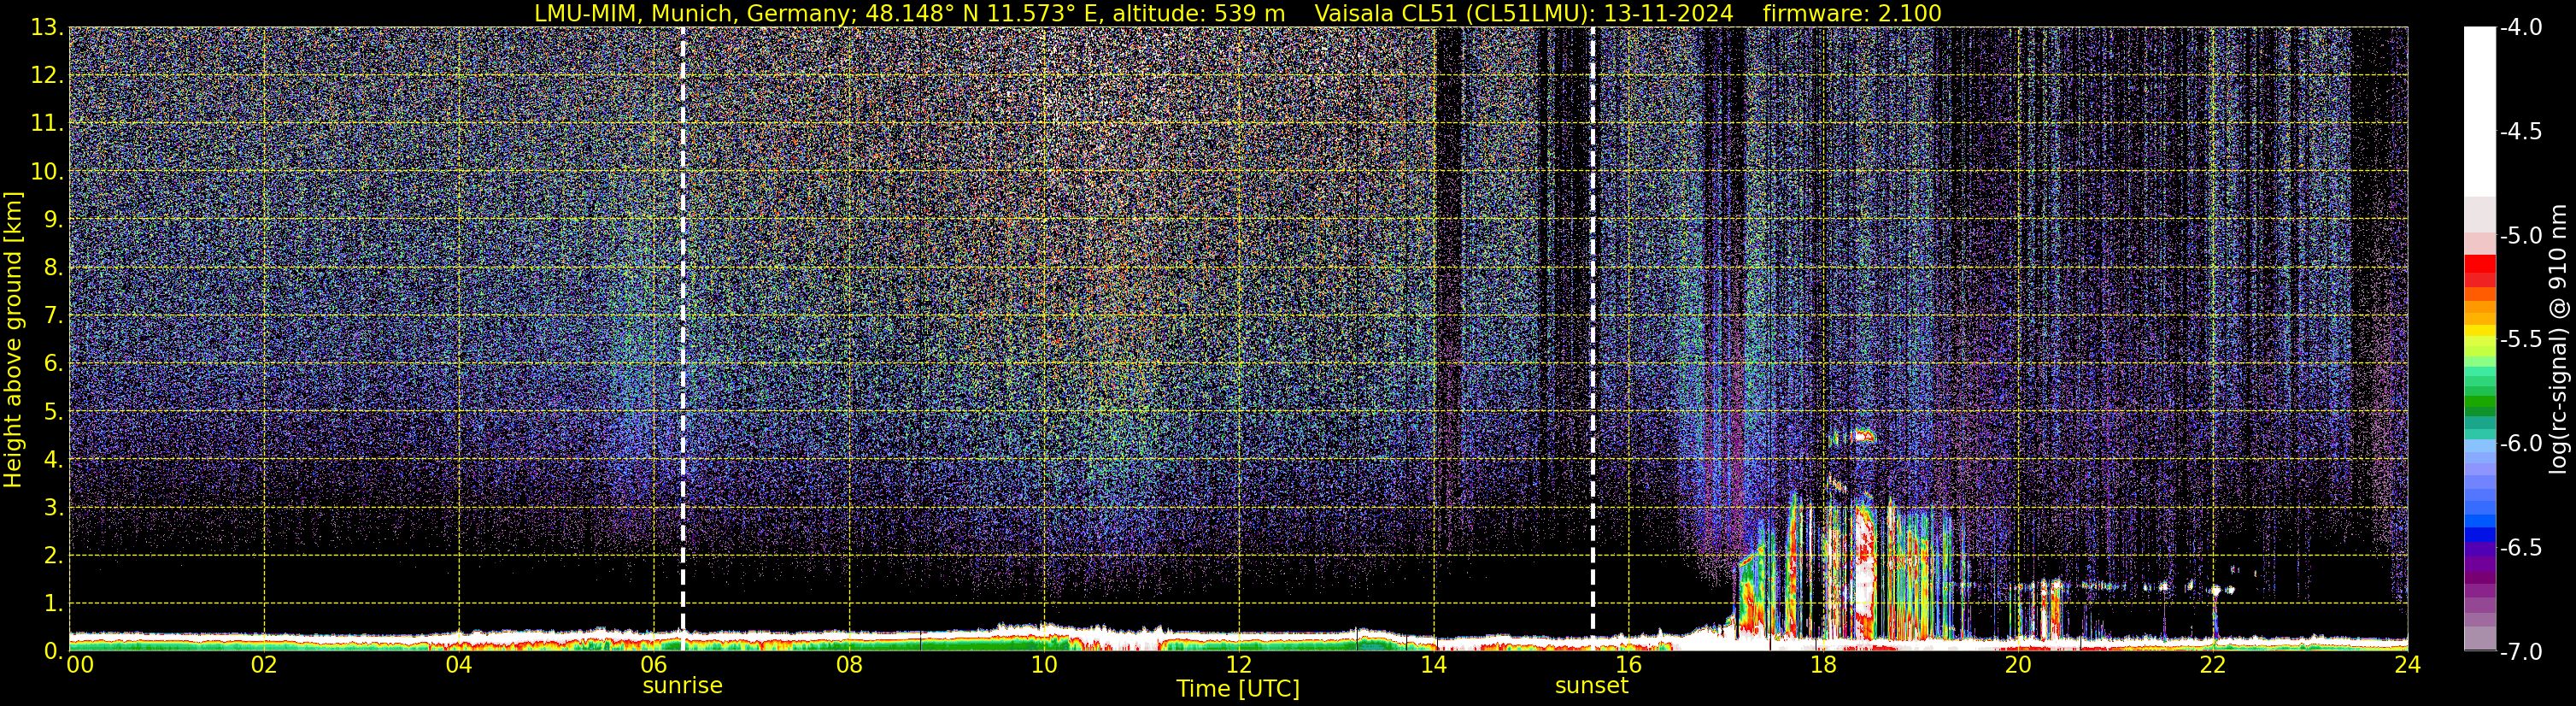Click the "24" time axis tick label
The image size is (2576, 706).
point(2408,666)
